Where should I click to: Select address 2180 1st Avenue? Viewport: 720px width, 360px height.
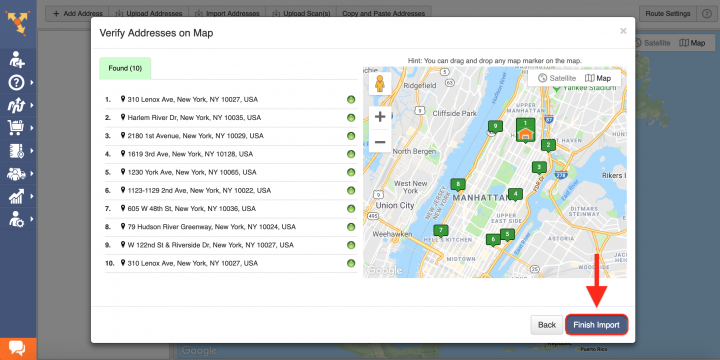(x=231, y=136)
